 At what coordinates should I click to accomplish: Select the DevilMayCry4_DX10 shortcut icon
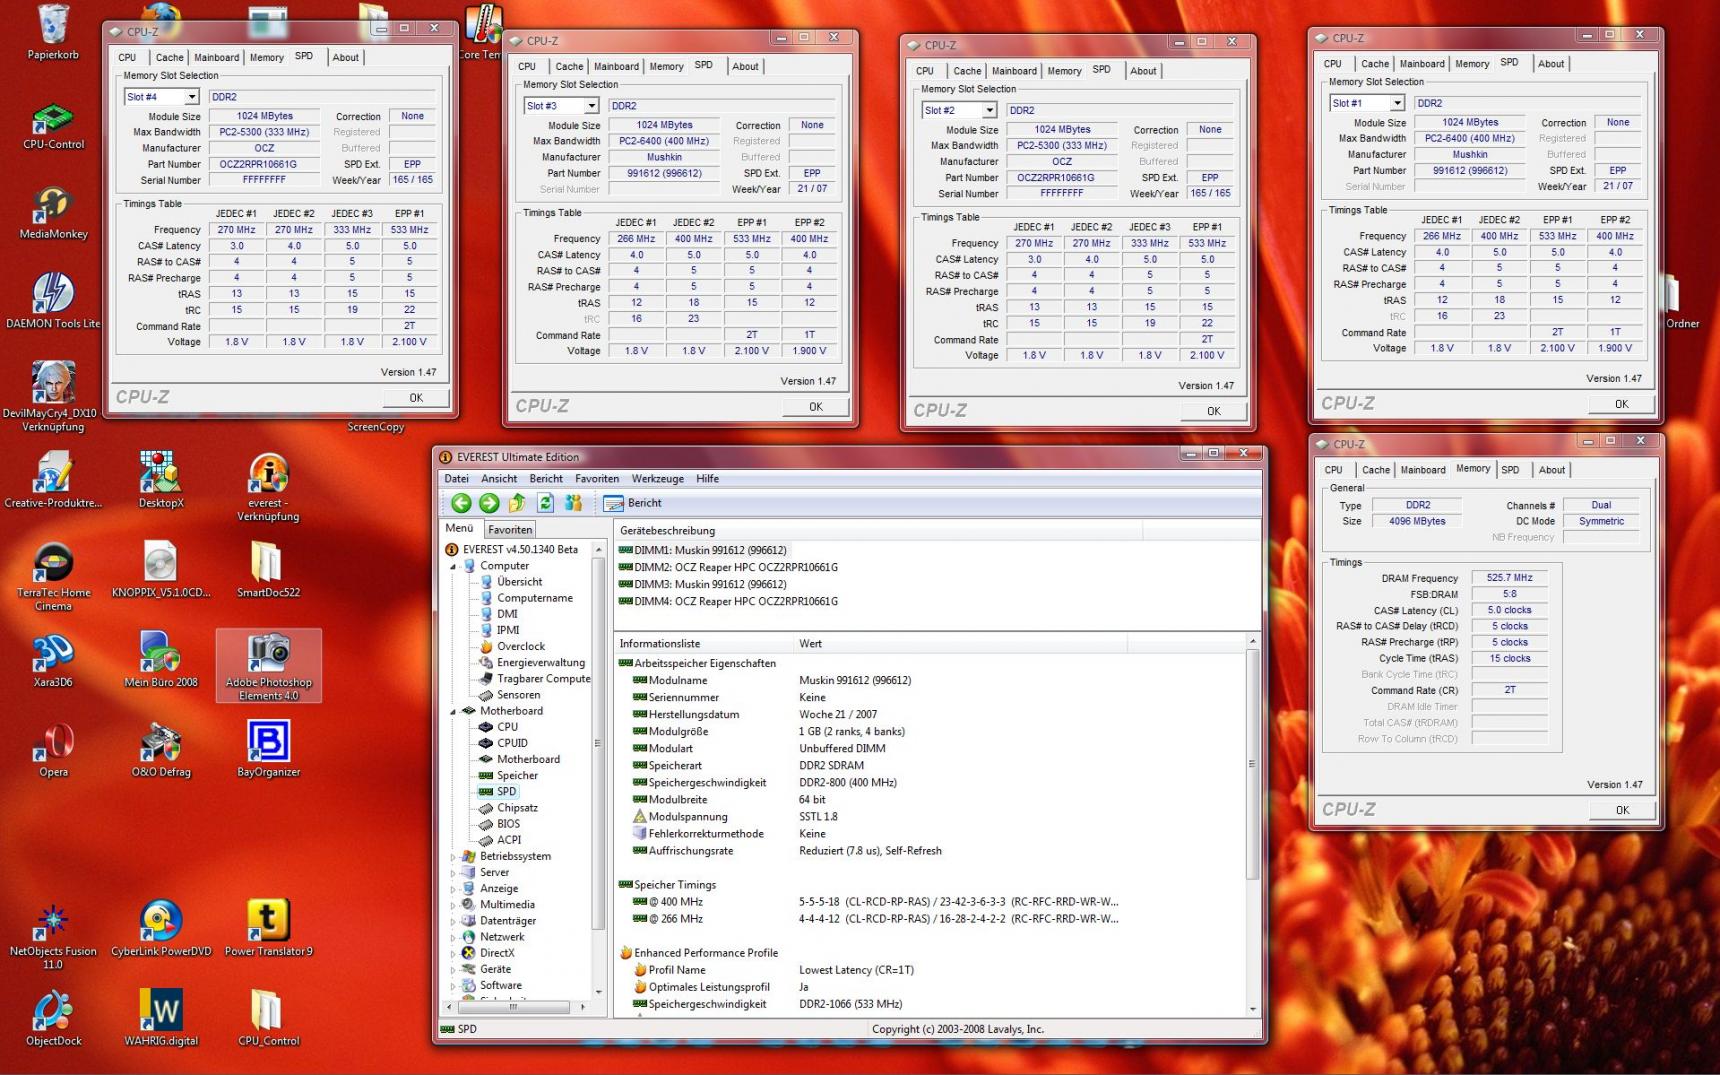[50, 397]
